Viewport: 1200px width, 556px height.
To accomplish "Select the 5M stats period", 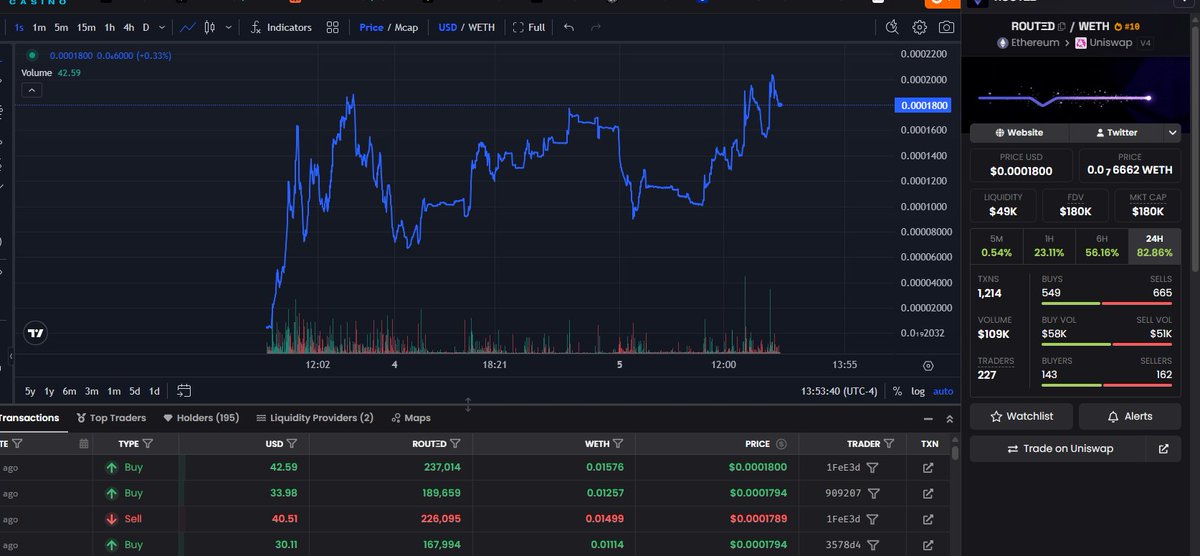I will (996, 245).
